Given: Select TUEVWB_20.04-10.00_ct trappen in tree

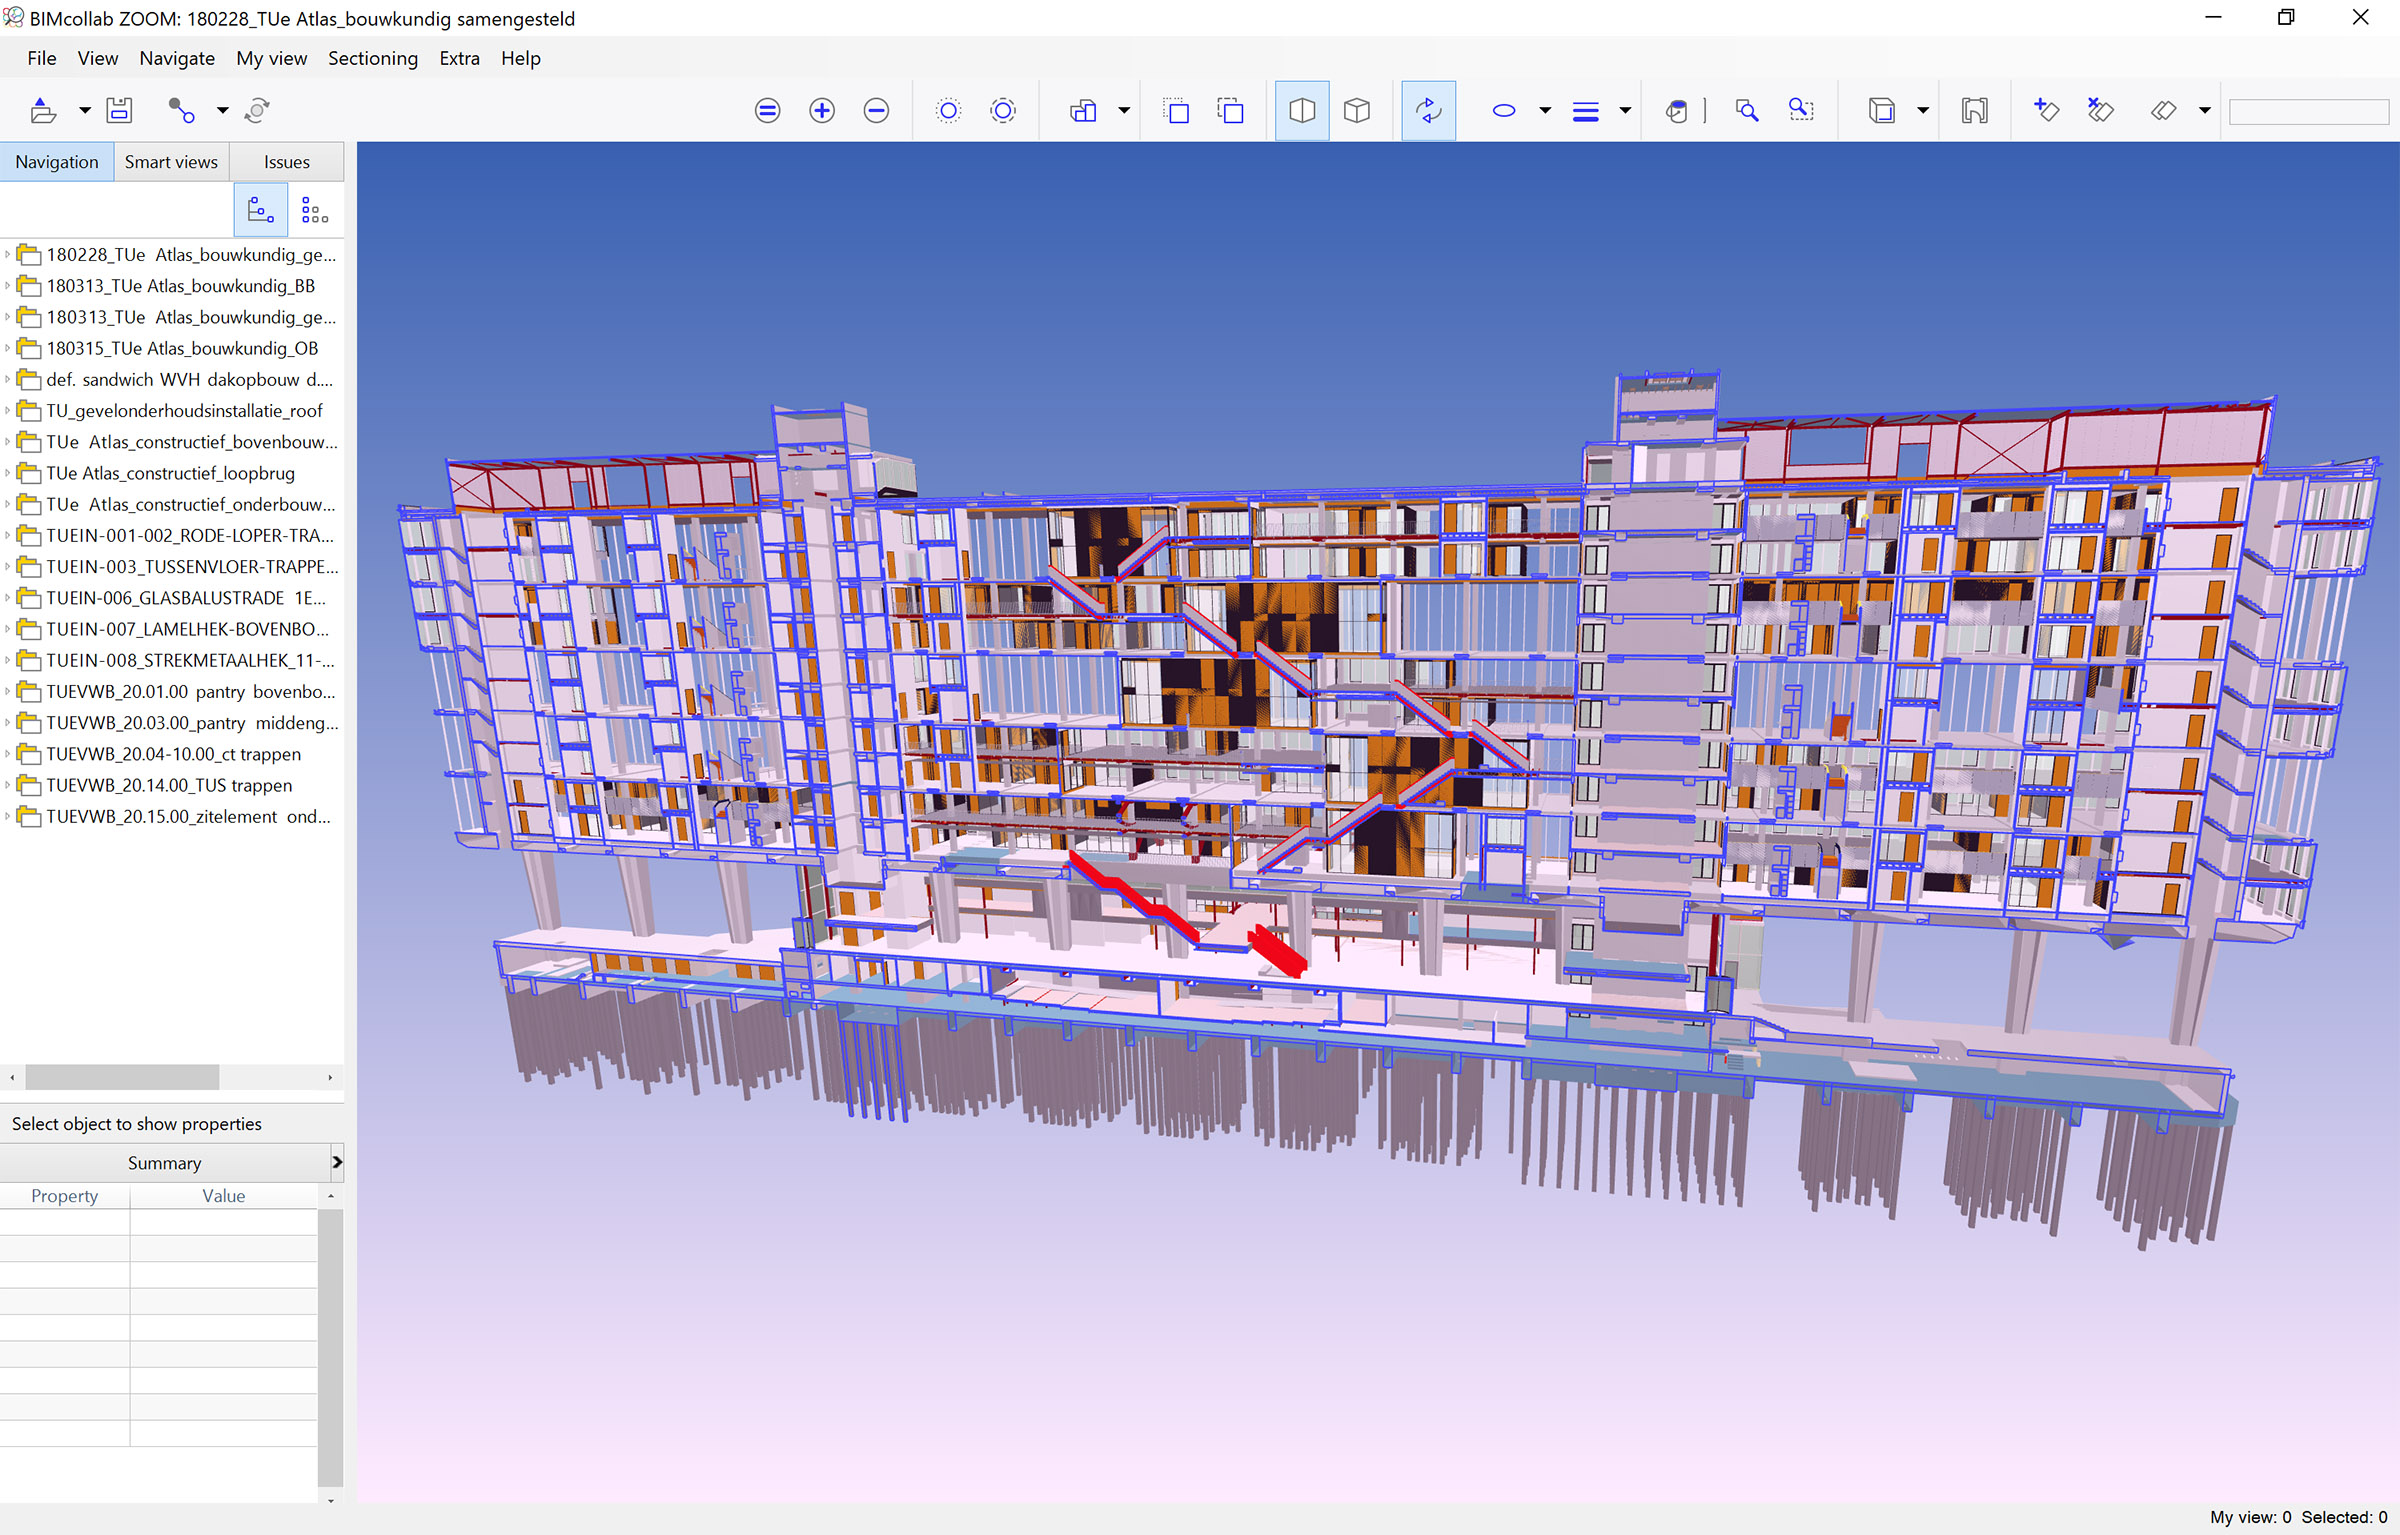Looking at the screenshot, I should pos(174,754).
